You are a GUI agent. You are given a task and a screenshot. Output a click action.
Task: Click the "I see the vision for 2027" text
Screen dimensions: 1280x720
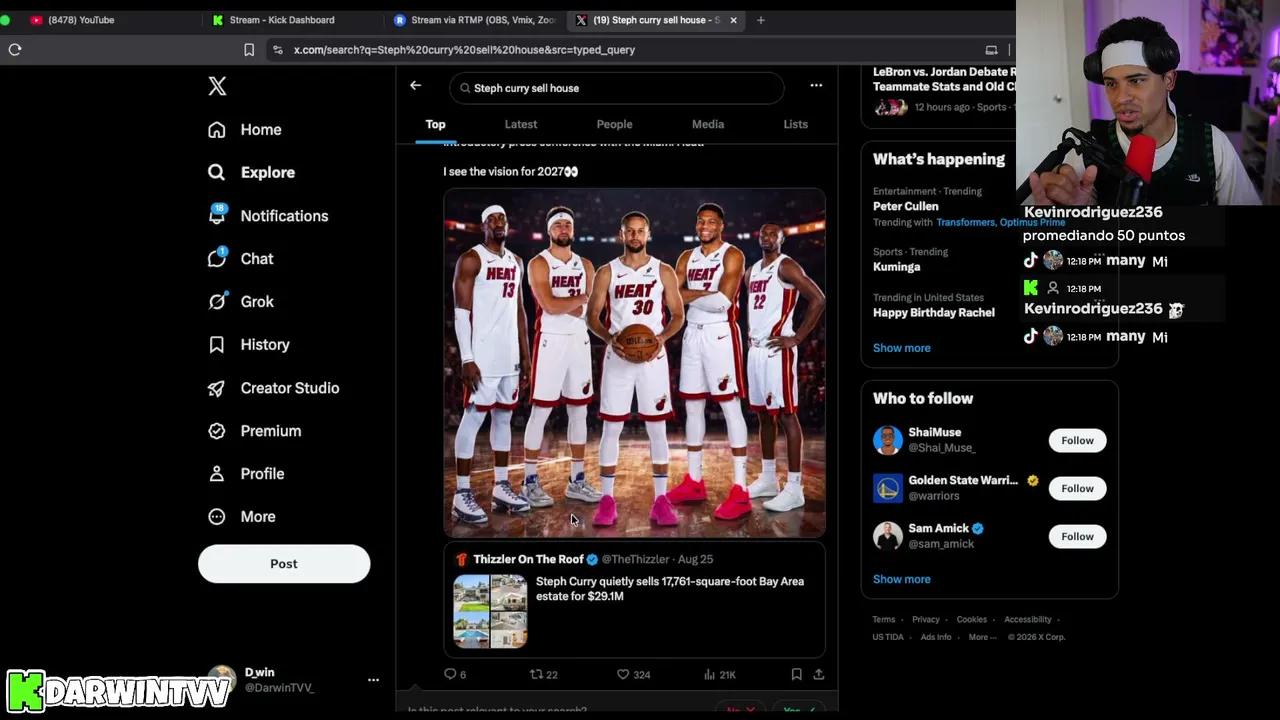510,172
